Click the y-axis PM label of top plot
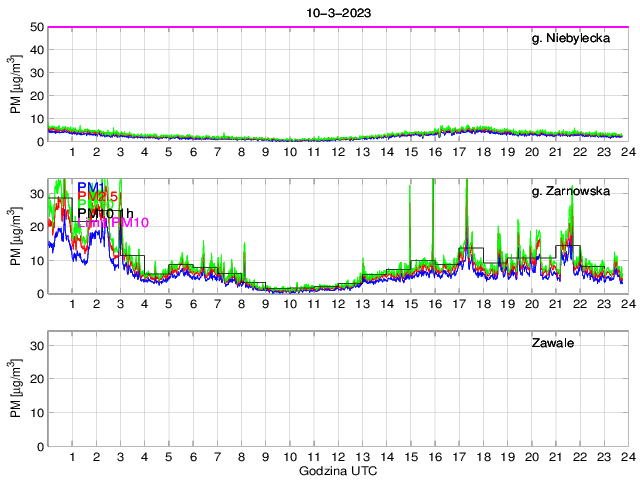This screenshot has width=640, height=480. (15, 85)
